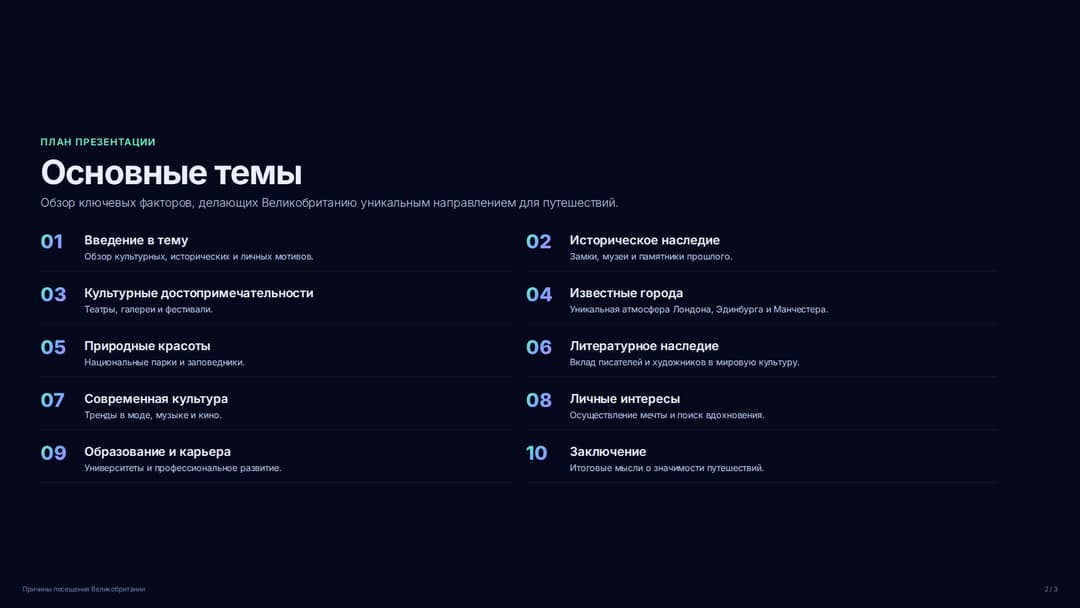The image size is (1080, 608).
Task: Select "Культурные достопримечательности" item
Action: click(198, 293)
